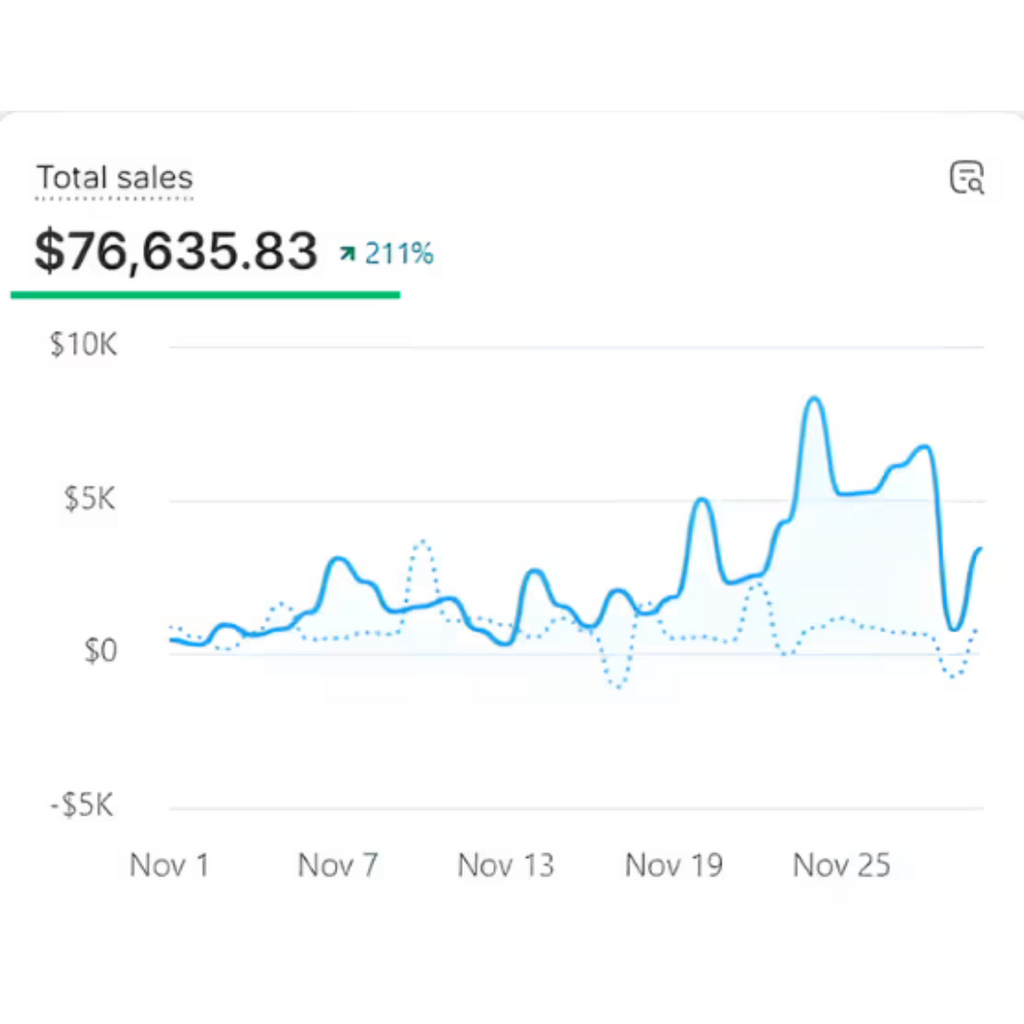
Task: Click the green underline beneath the total
Action: [205, 295]
